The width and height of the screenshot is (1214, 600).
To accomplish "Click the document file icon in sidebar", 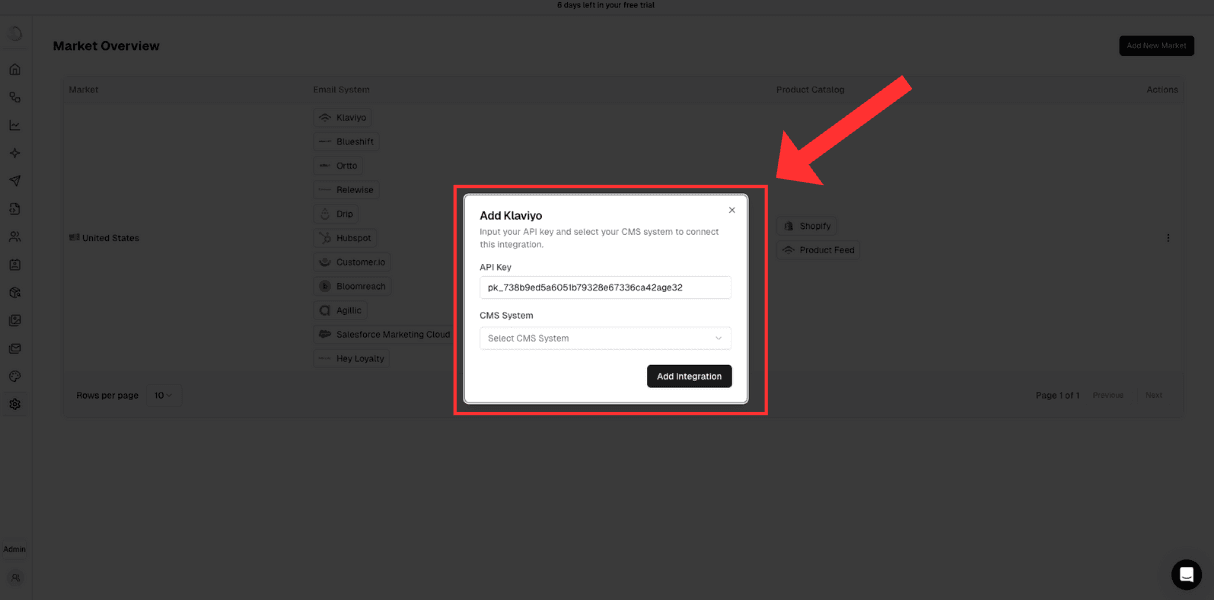I will 15,209.
